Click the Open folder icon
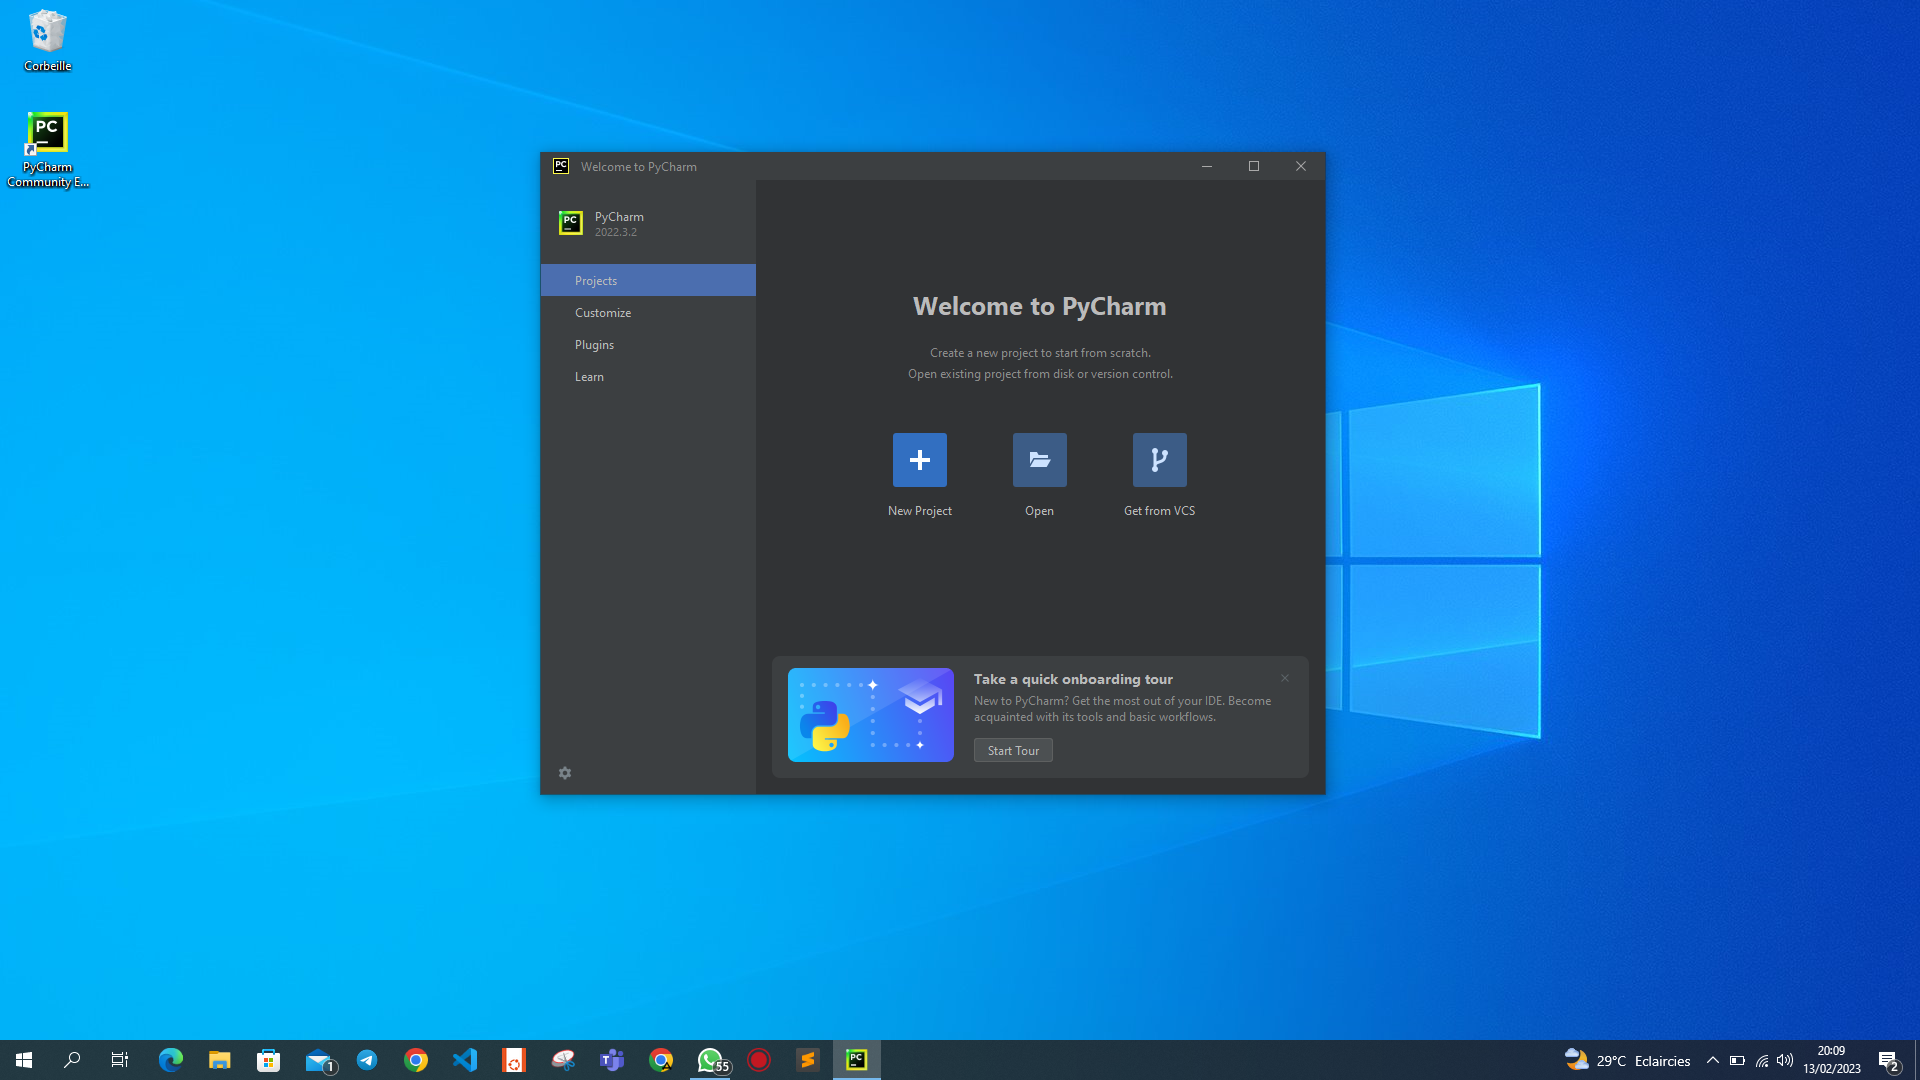This screenshot has width=1920, height=1080. [1039, 460]
